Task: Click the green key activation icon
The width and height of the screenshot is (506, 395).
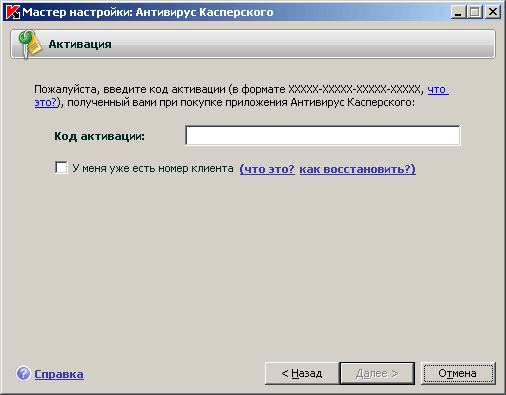Action: (x=29, y=44)
